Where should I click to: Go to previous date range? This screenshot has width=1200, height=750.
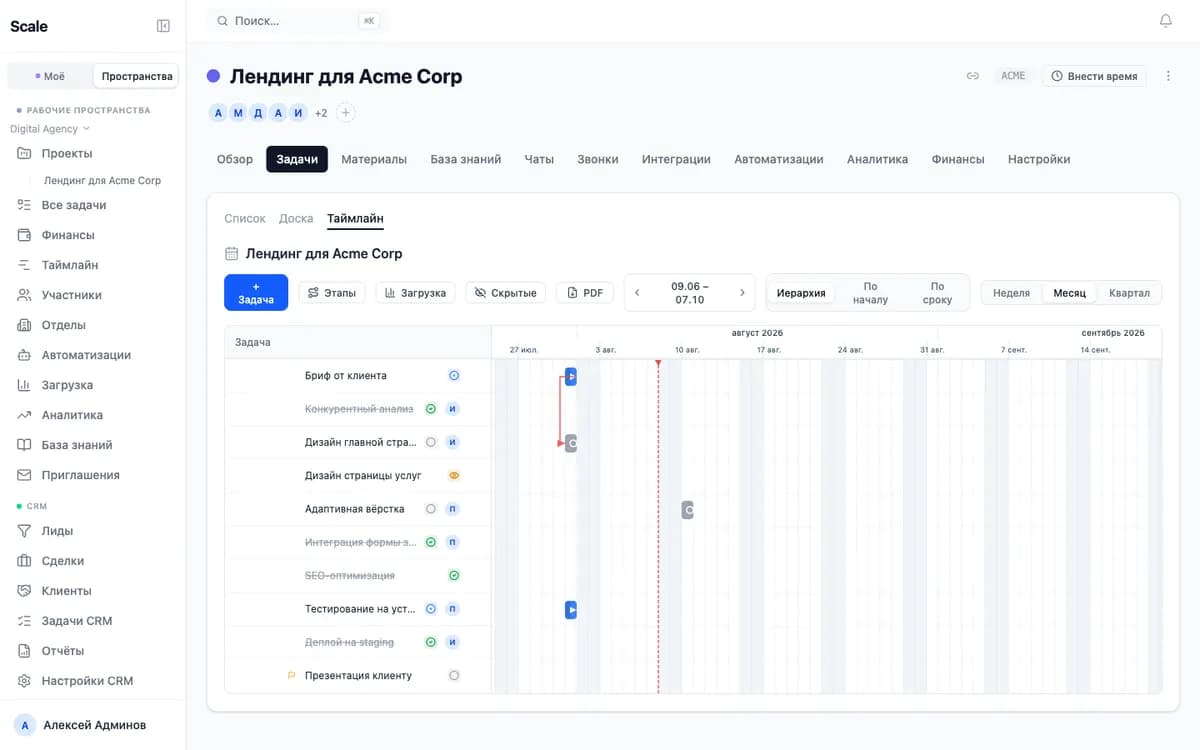(638, 293)
